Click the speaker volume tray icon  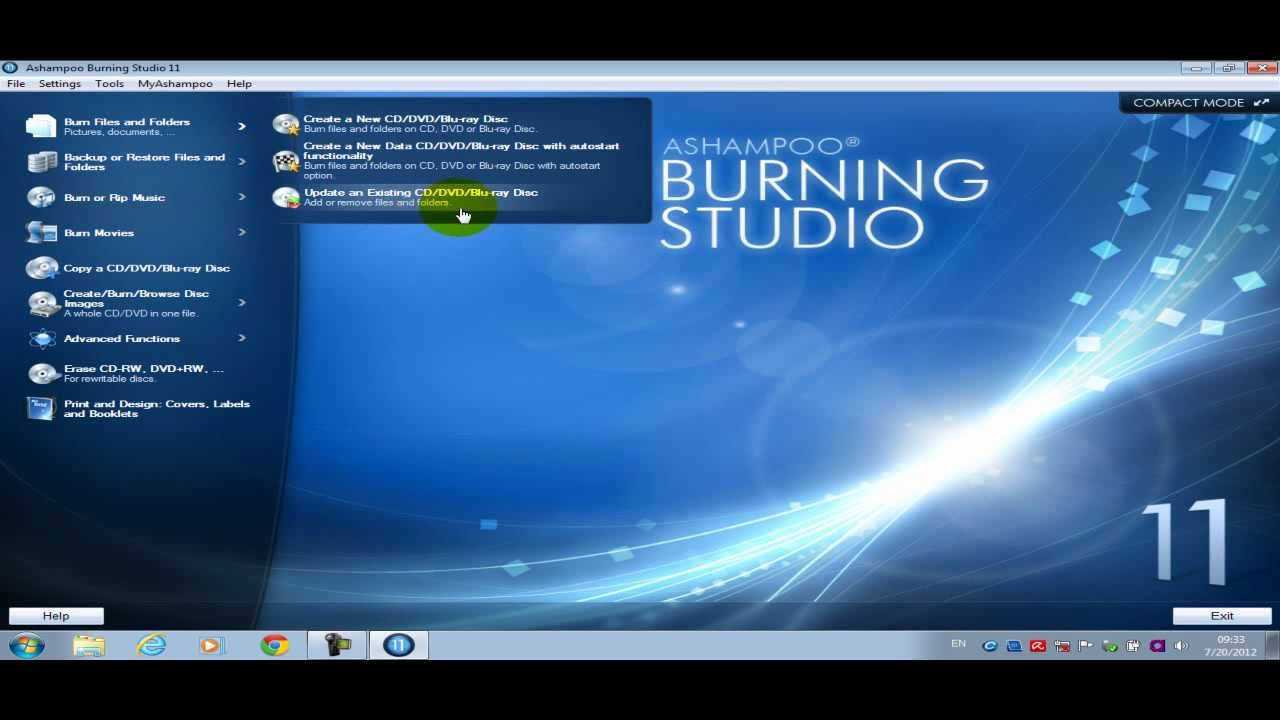(x=1181, y=646)
